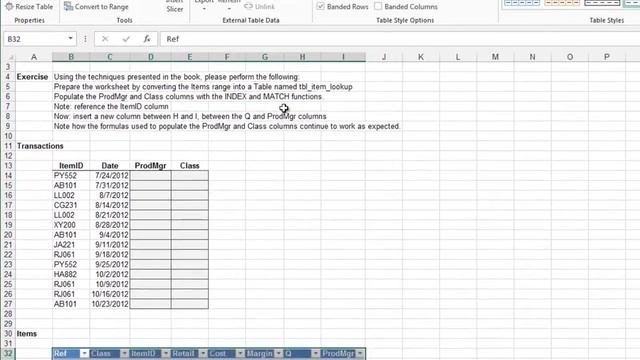Image resolution: width=640 pixels, height=360 pixels.
Task: Select column header A
Action: 34,57
